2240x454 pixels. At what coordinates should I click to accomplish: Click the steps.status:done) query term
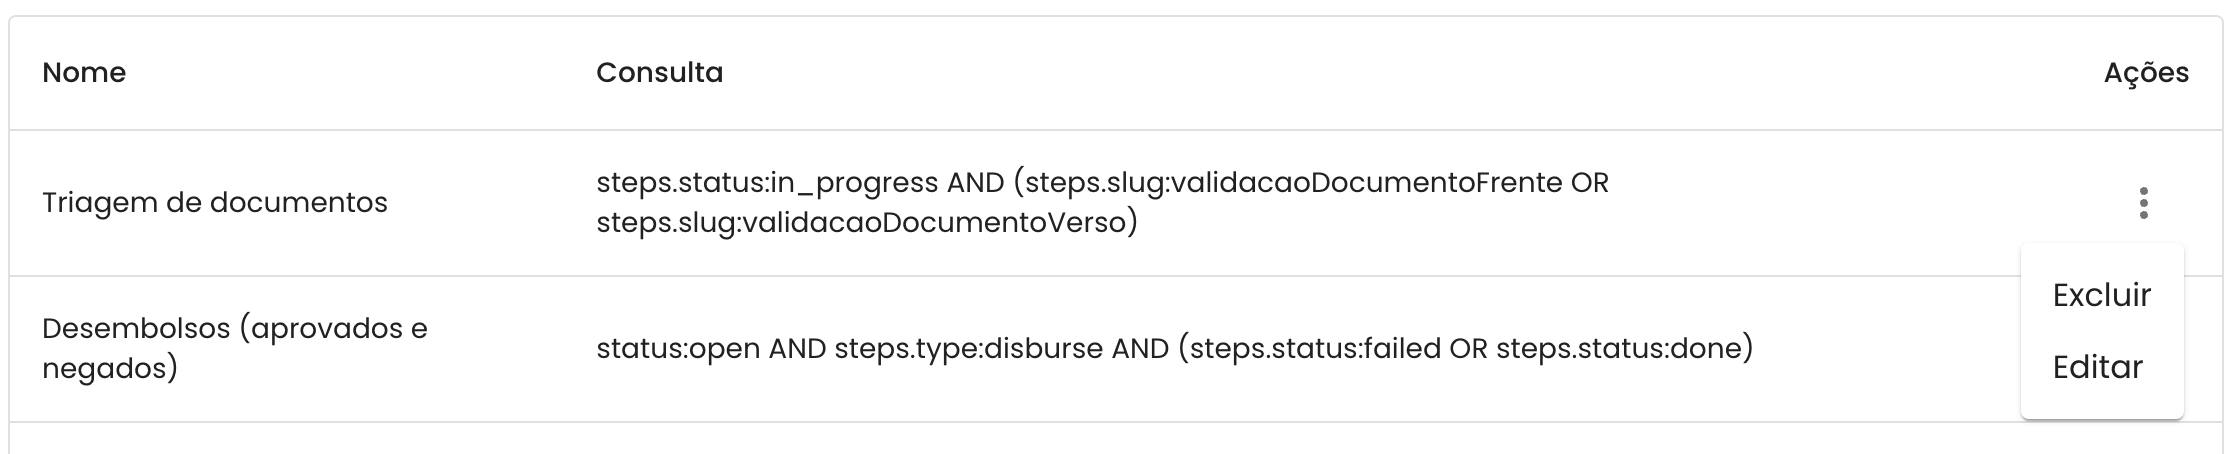(1624, 348)
